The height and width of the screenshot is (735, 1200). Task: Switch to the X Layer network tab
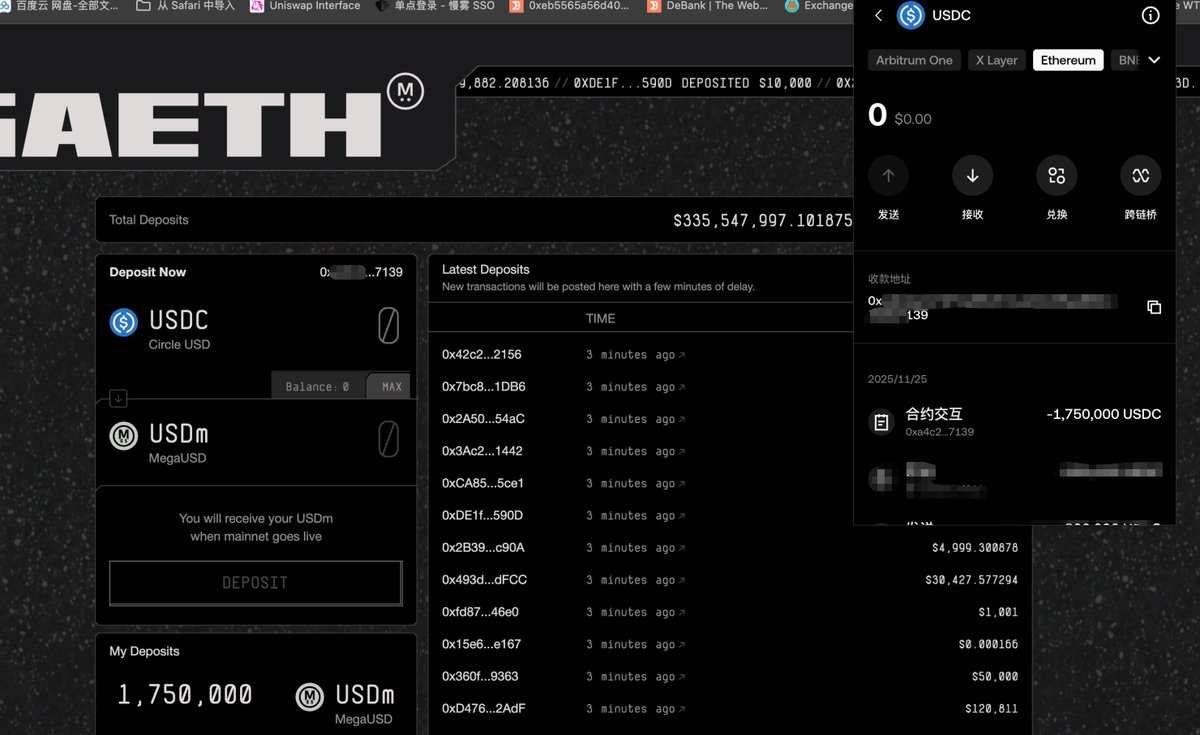[x=996, y=60]
